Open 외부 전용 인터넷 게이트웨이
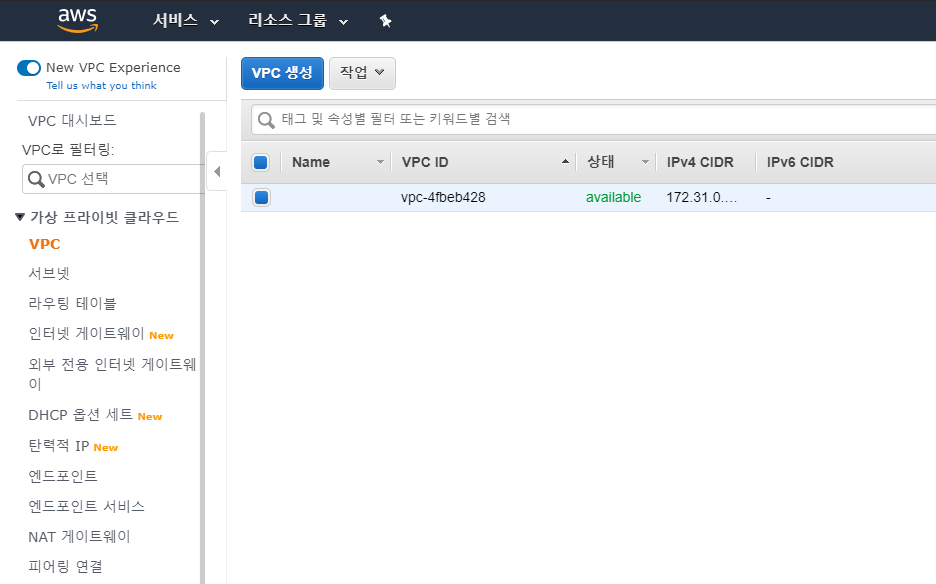 click(112, 374)
